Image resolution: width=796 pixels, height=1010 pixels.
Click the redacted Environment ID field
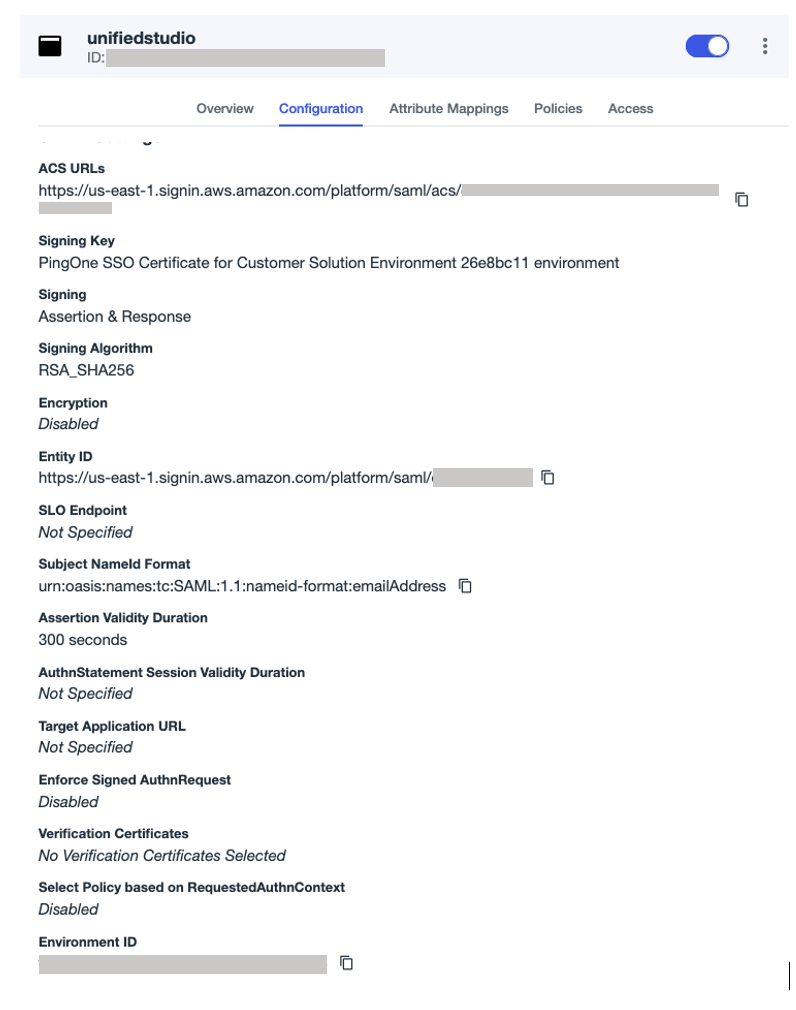coord(182,963)
